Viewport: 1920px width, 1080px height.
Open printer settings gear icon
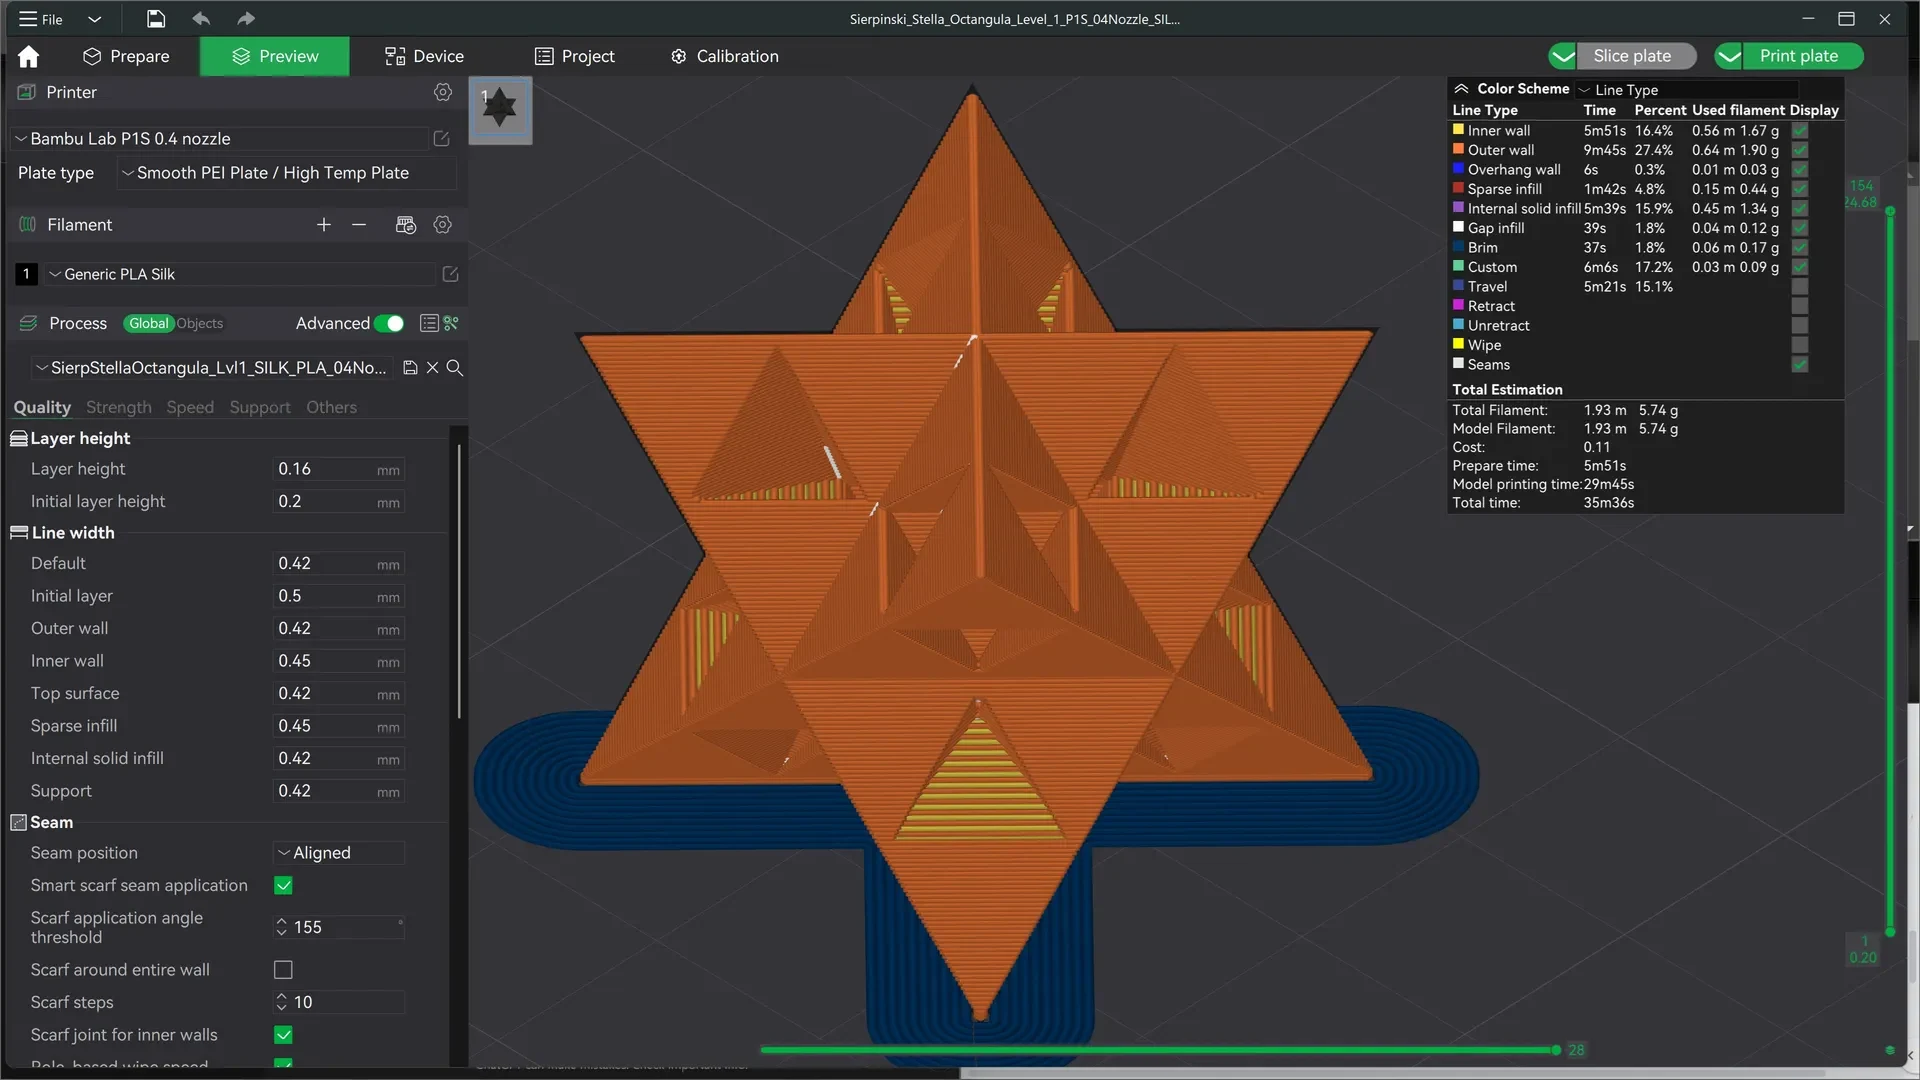pyautogui.click(x=443, y=92)
